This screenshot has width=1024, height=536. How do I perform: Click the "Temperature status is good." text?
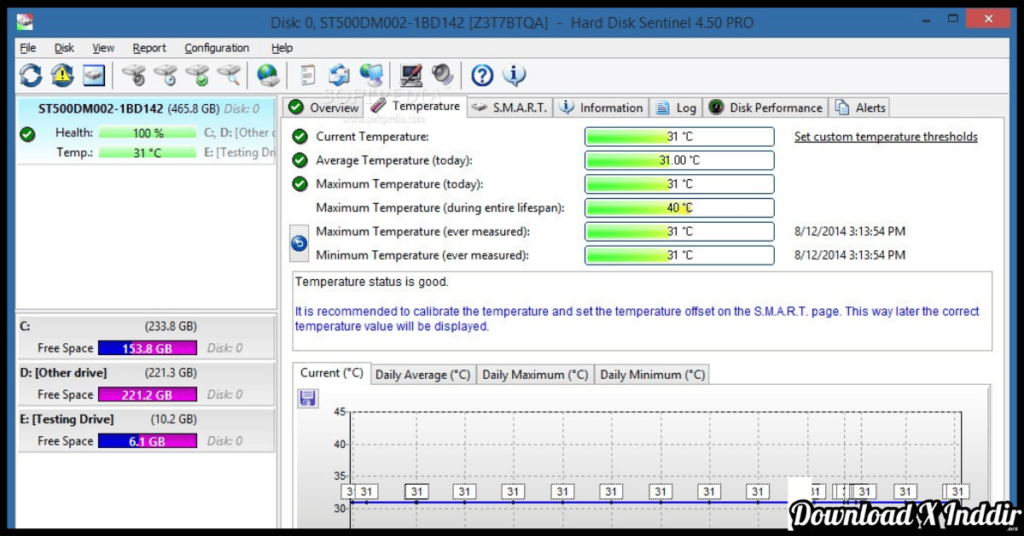tap(372, 281)
